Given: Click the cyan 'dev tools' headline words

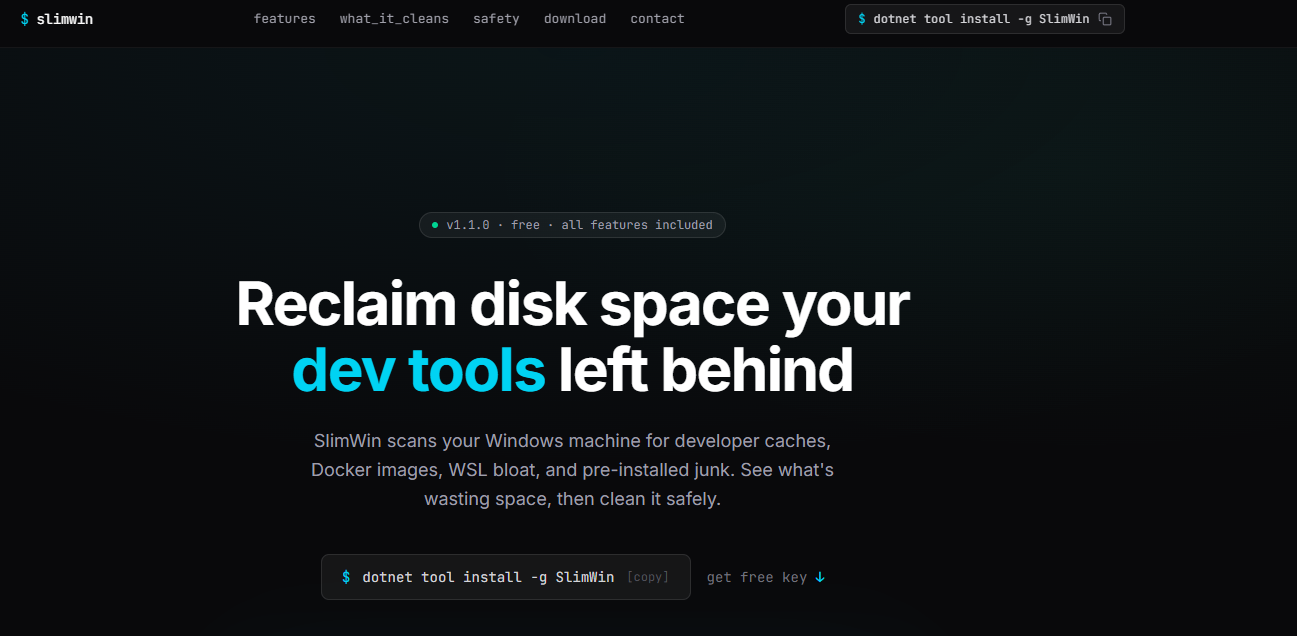Looking at the screenshot, I should [x=418, y=370].
